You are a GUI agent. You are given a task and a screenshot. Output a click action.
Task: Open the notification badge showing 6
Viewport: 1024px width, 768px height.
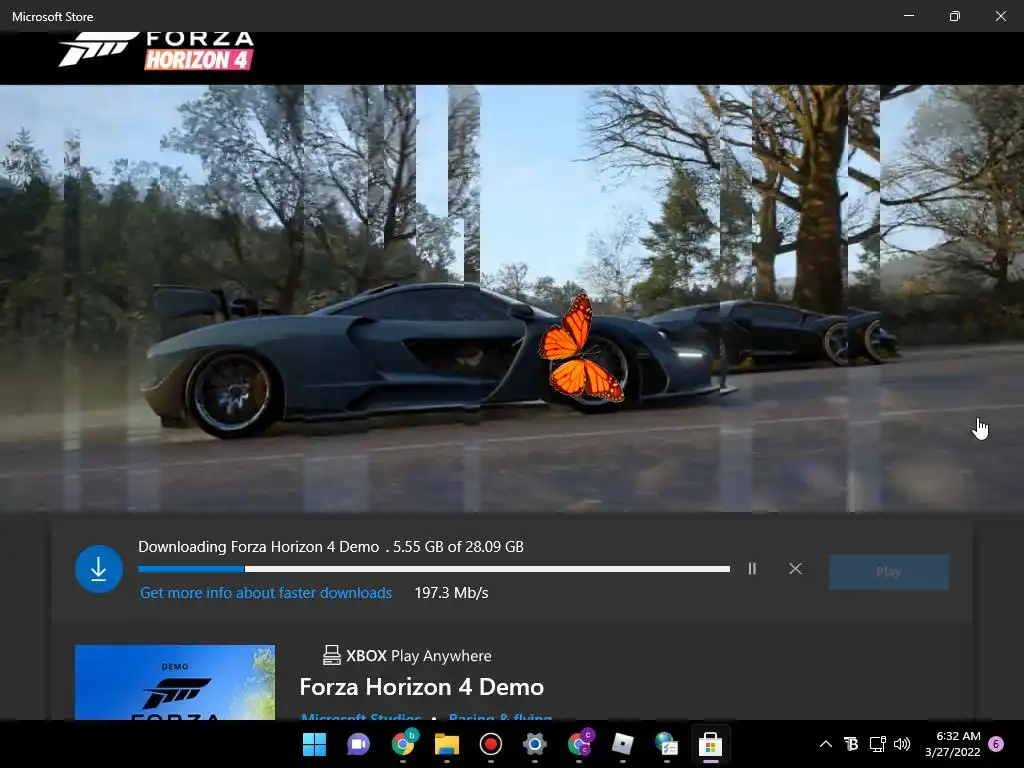coord(996,744)
